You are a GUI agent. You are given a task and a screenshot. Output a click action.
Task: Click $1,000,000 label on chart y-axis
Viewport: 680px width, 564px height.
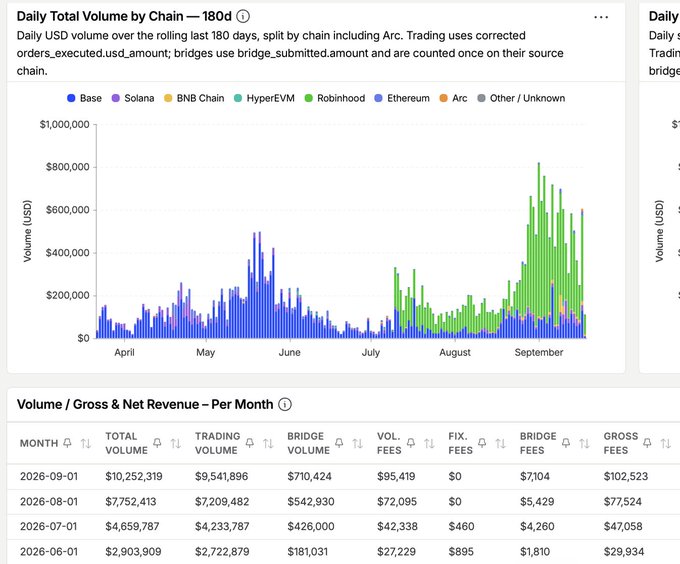[65, 124]
